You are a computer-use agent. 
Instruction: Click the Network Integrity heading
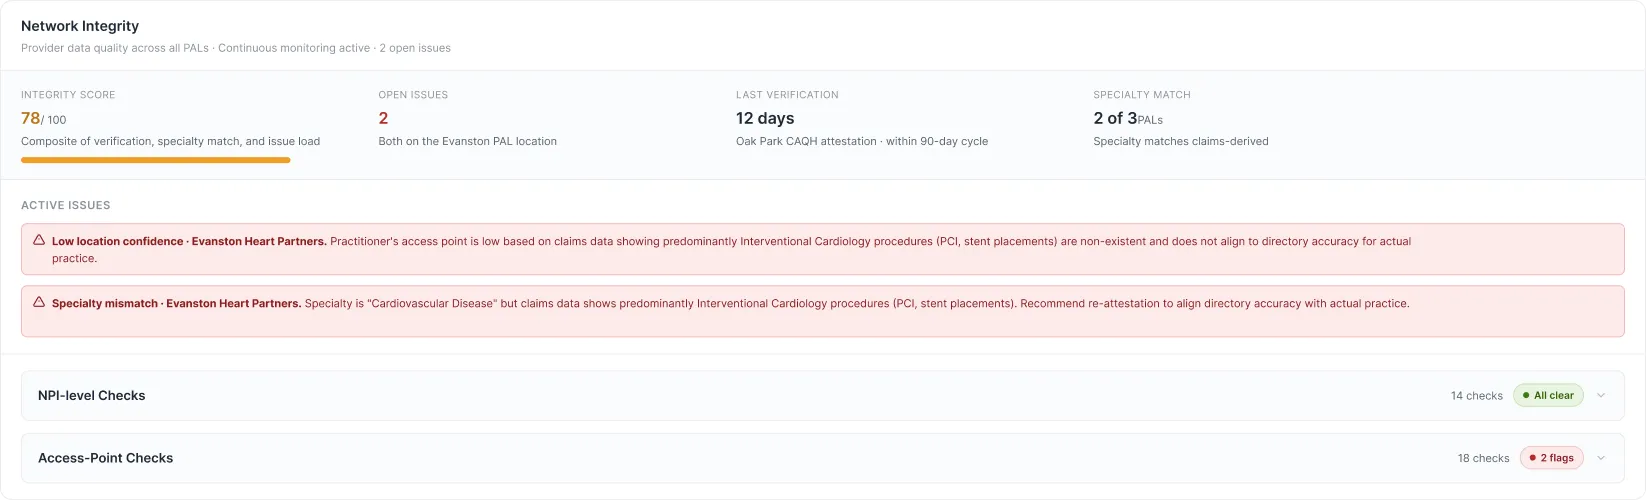(80, 26)
